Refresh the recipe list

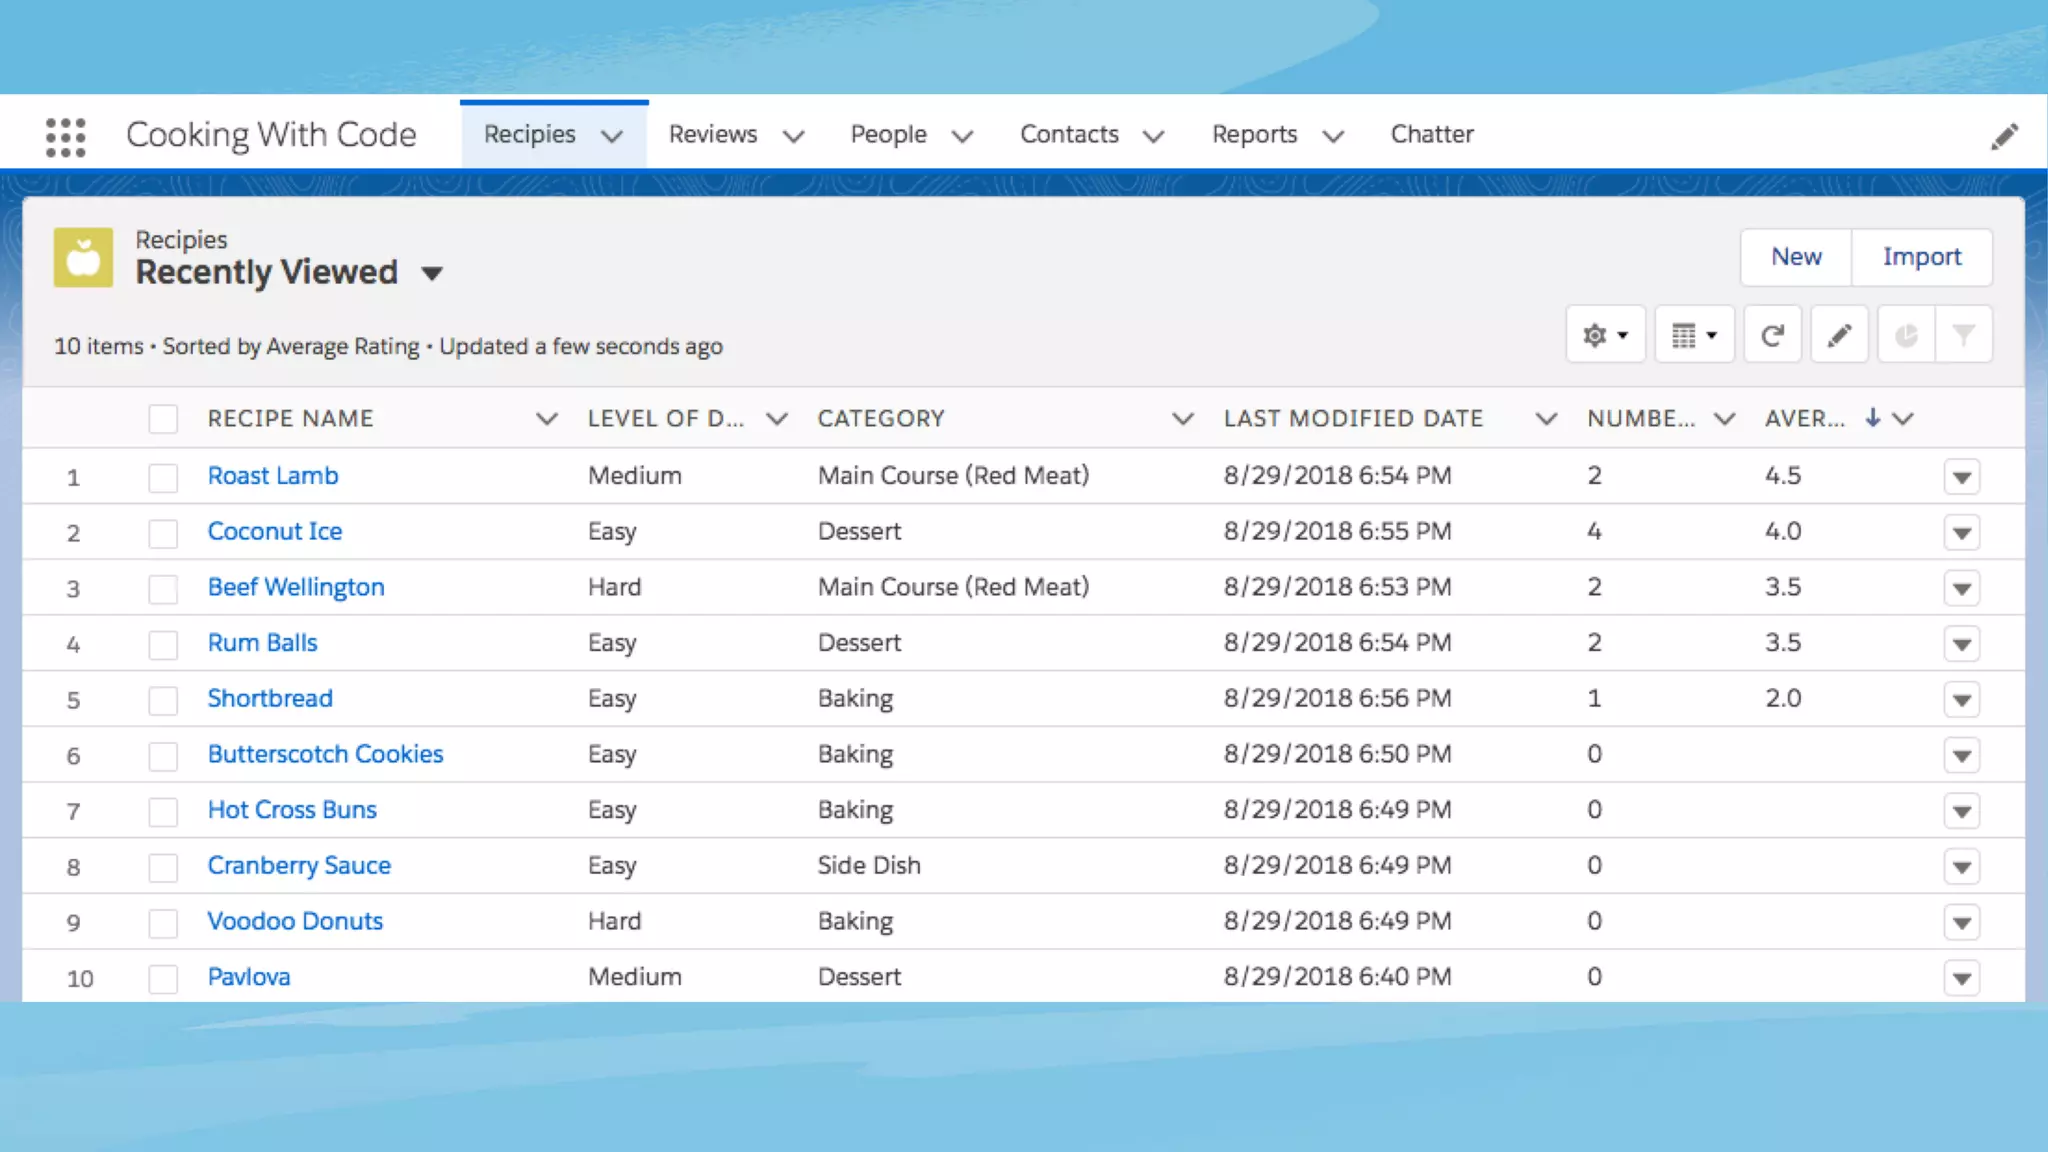[x=1772, y=335]
